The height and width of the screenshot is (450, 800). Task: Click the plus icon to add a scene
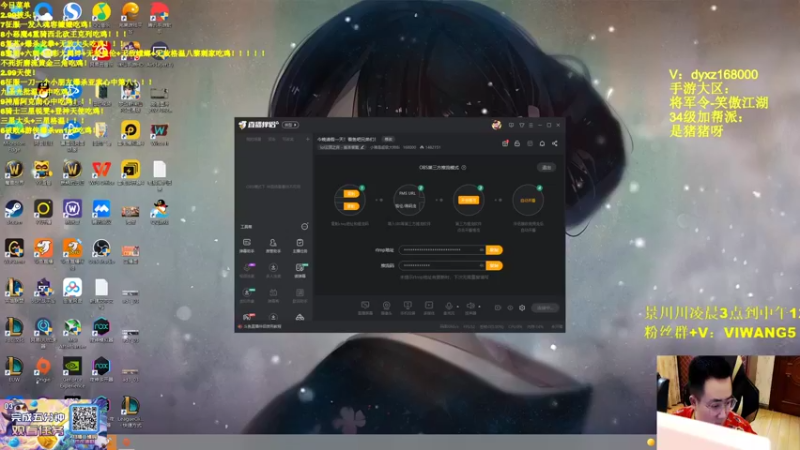point(308,139)
